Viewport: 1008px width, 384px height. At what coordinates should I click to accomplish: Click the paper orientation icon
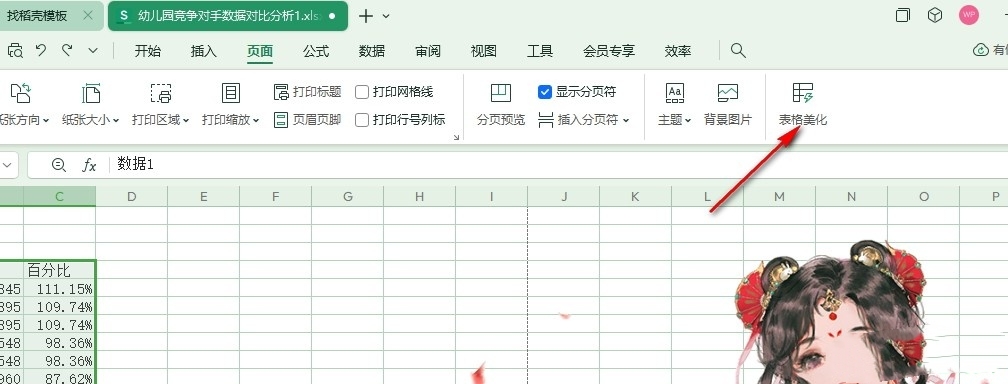(21, 93)
